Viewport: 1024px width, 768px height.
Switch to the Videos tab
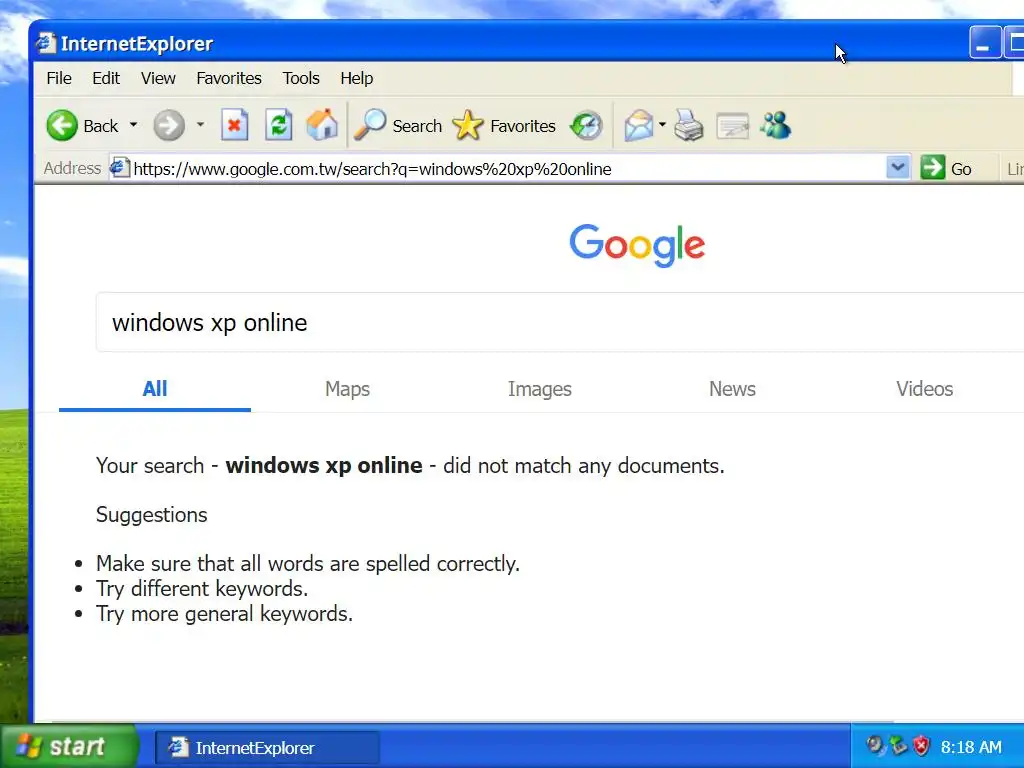tap(924, 389)
